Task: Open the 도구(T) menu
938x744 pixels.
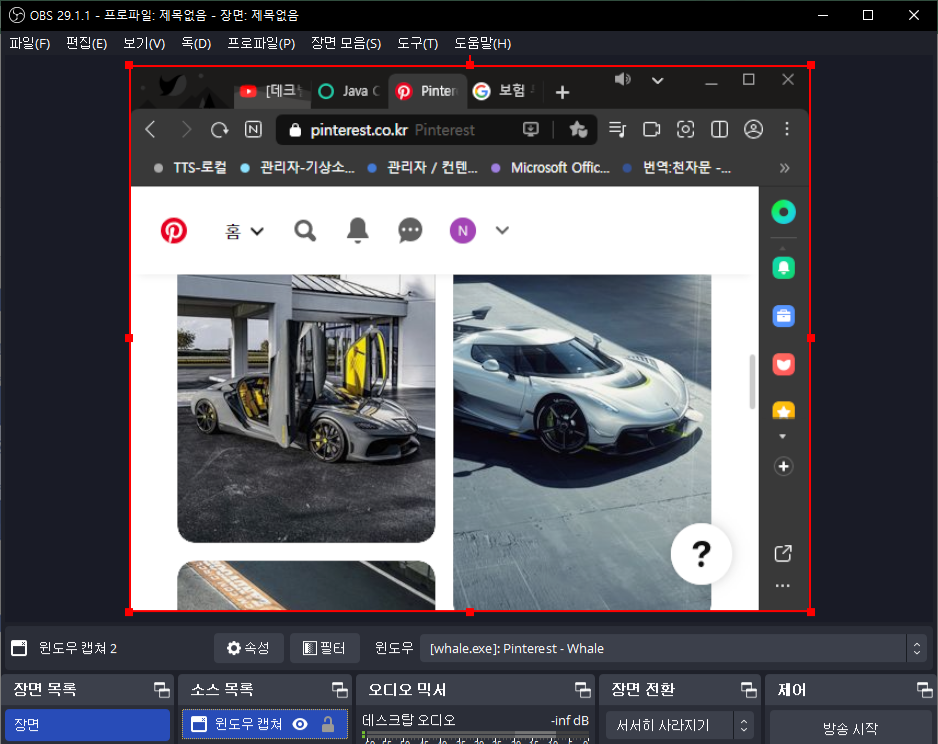Action: [417, 43]
